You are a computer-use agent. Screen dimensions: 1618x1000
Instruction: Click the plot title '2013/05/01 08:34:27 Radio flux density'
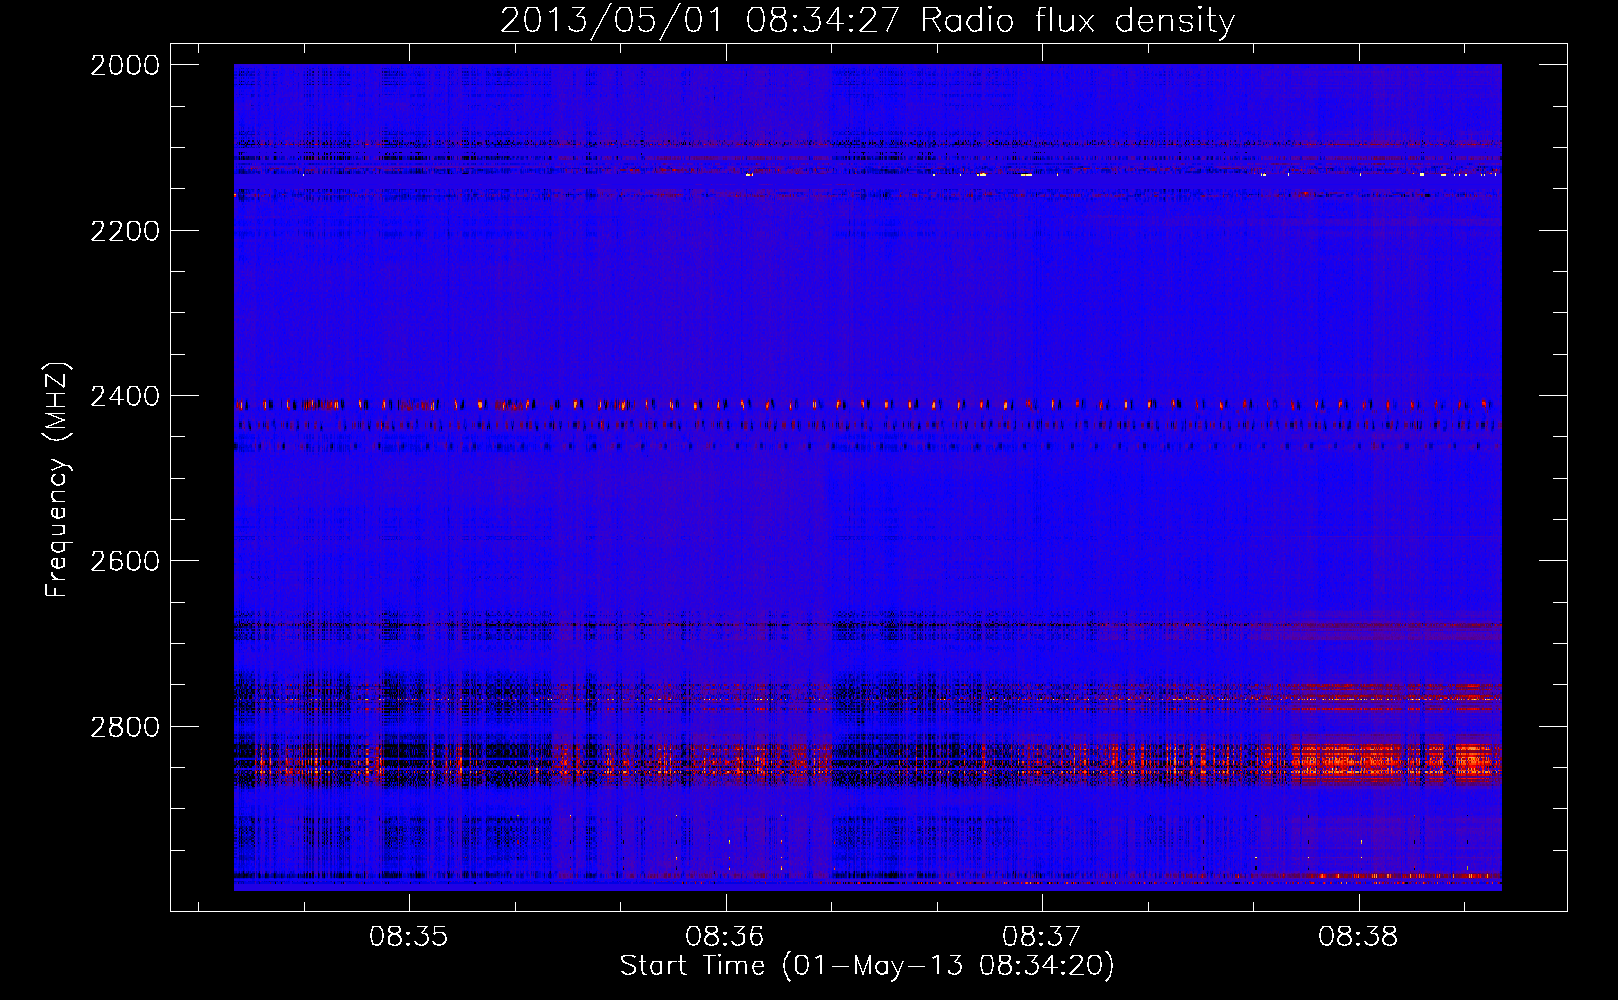[x=867, y=21]
